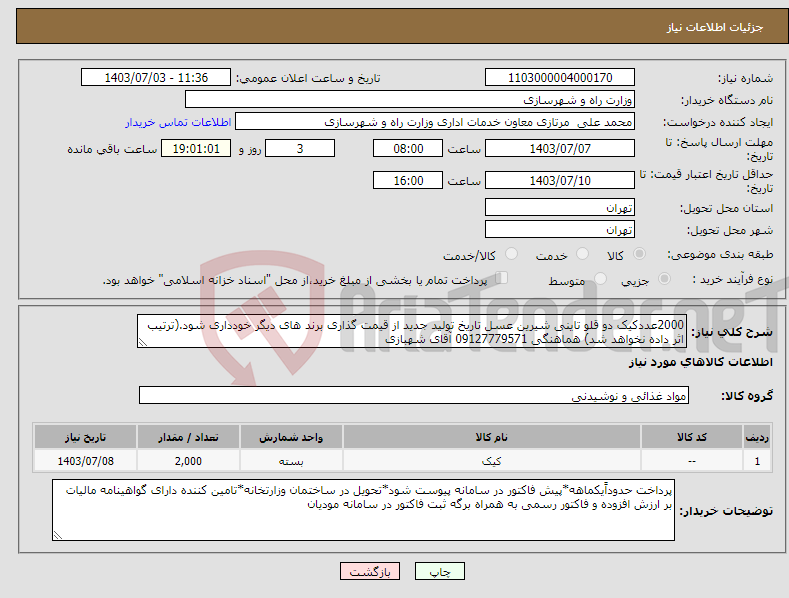Click the اطلاعات کالاهای مورد نیاز heading
Image resolution: width=789 pixels, height=598 pixels.
click(700, 362)
